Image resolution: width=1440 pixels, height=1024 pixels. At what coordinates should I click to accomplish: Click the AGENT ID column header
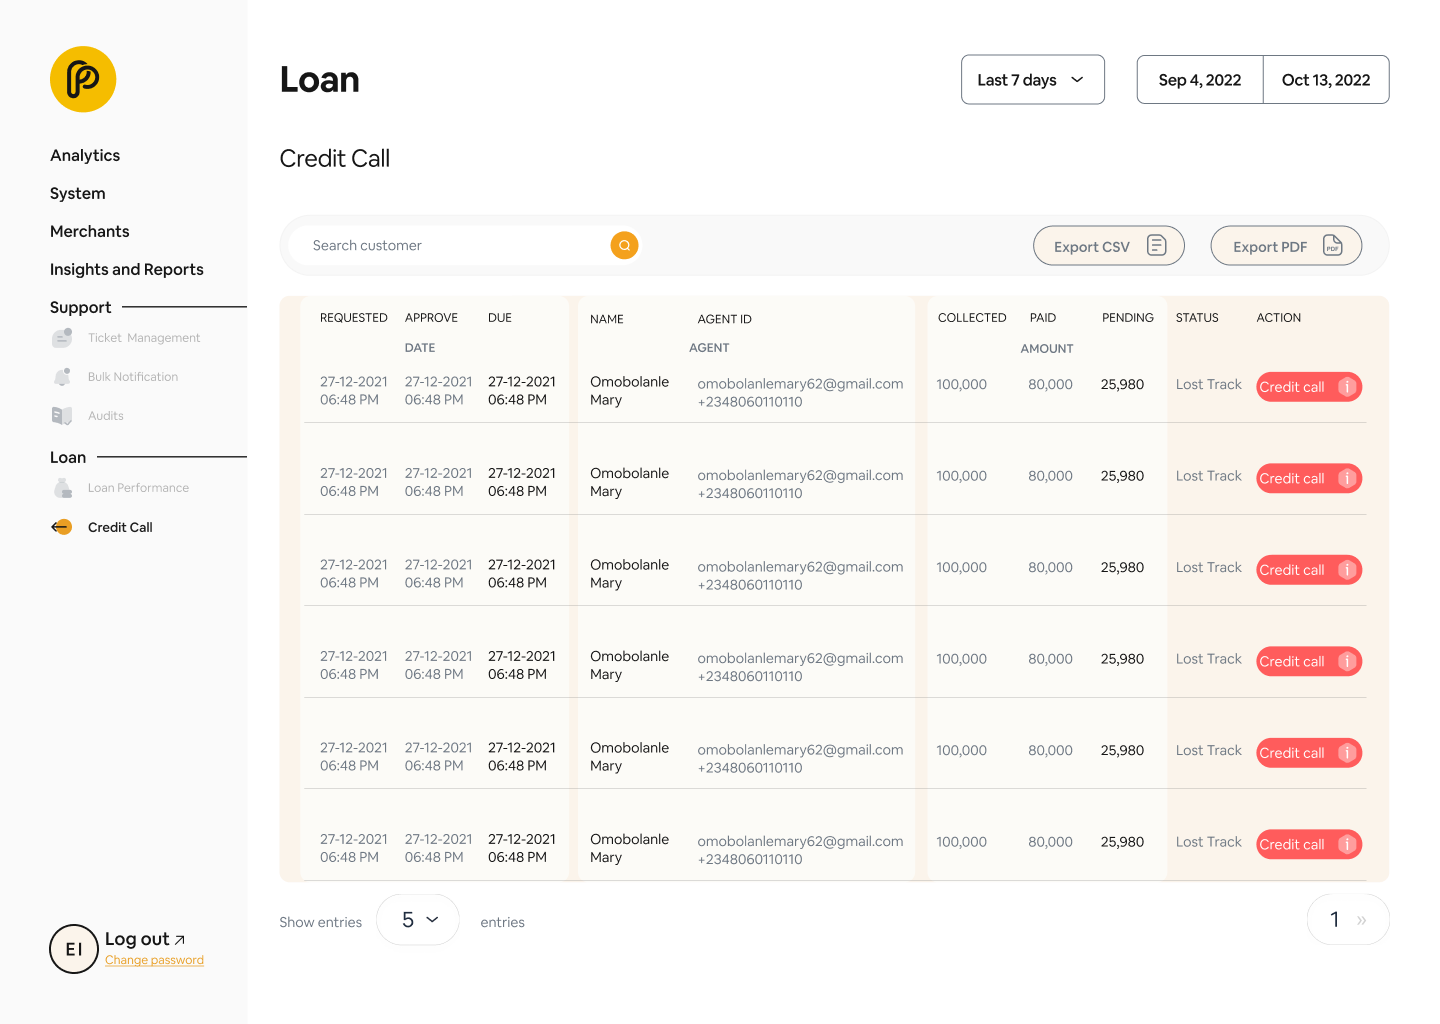point(725,319)
